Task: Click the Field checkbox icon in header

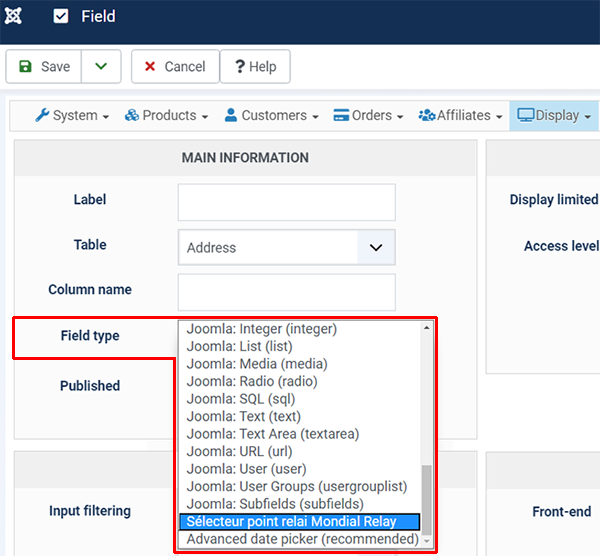Action: [61, 16]
